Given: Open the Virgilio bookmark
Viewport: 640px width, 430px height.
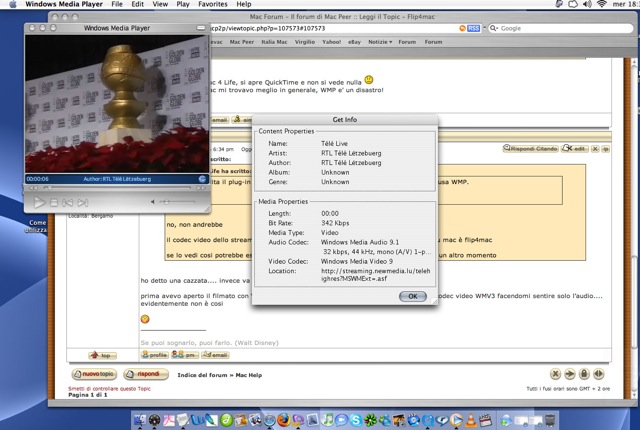Looking at the screenshot, I should click(305, 42).
